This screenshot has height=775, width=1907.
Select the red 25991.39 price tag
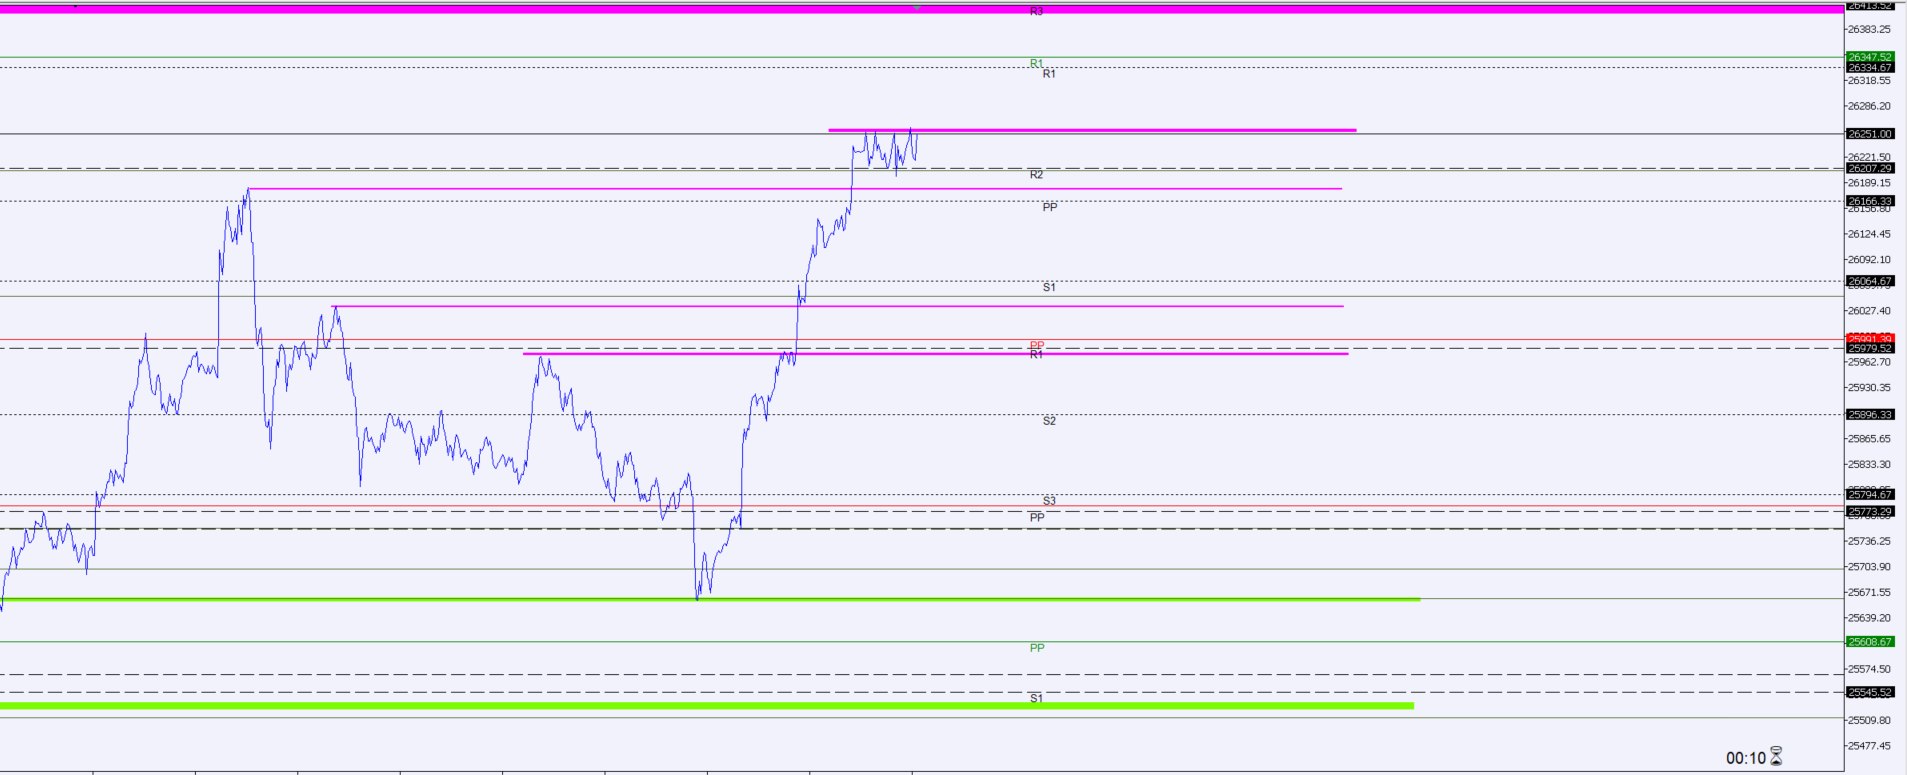[1870, 339]
